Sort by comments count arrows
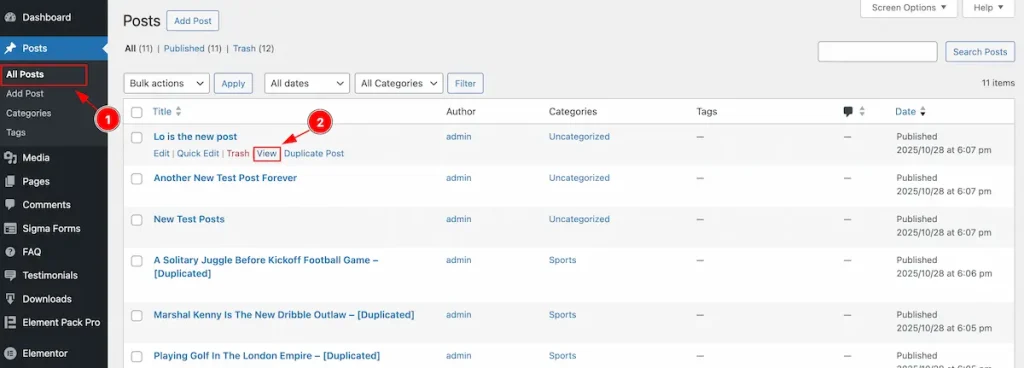1024x368 pixels. click(862, 112)
